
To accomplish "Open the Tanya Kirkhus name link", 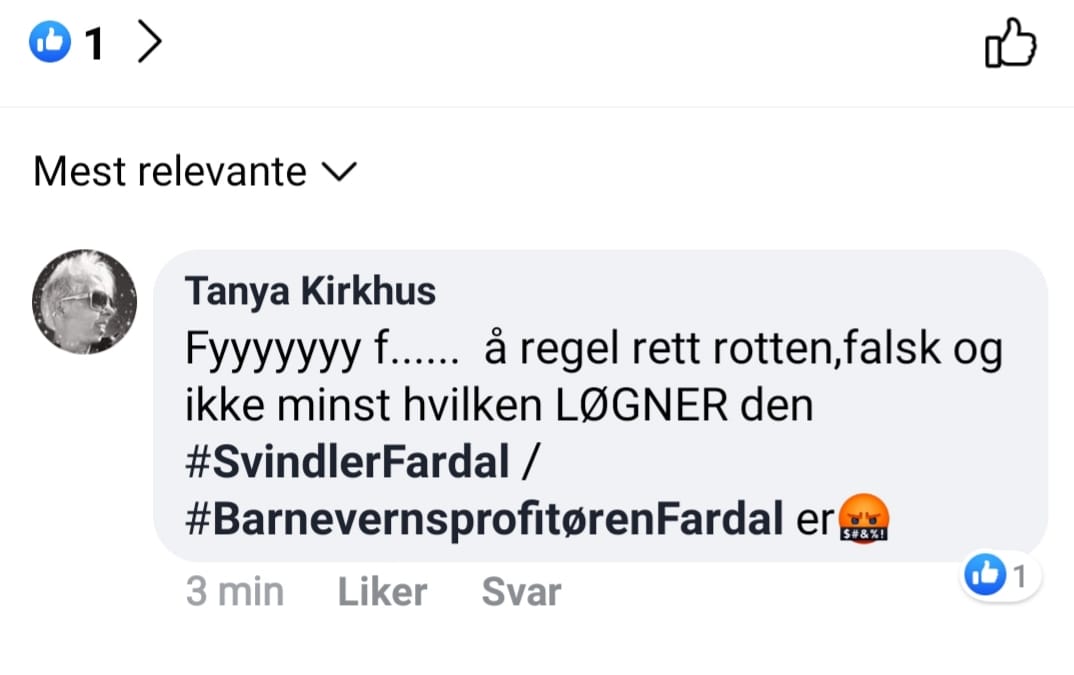I will (310, 291).
